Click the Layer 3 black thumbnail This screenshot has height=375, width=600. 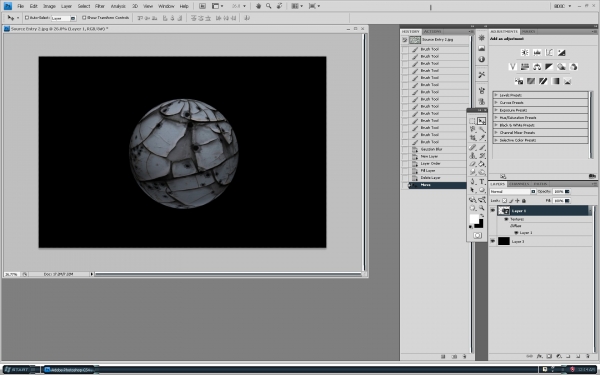(504, 241)
